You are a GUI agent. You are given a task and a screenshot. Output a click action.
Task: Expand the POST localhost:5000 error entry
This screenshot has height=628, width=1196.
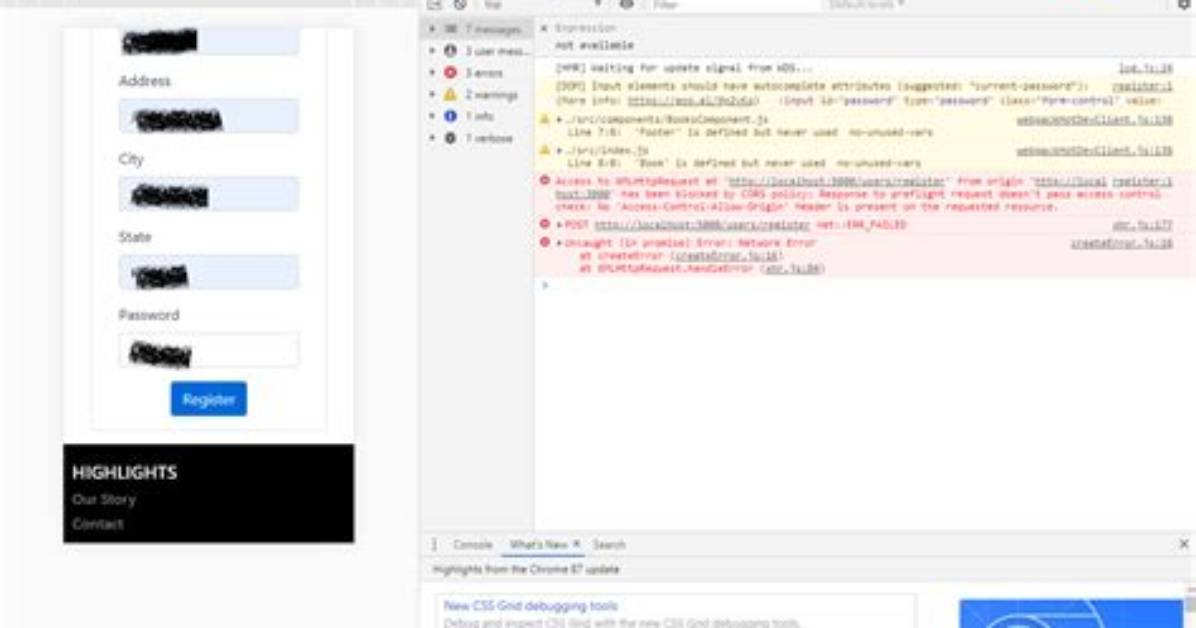click(559, 225)
